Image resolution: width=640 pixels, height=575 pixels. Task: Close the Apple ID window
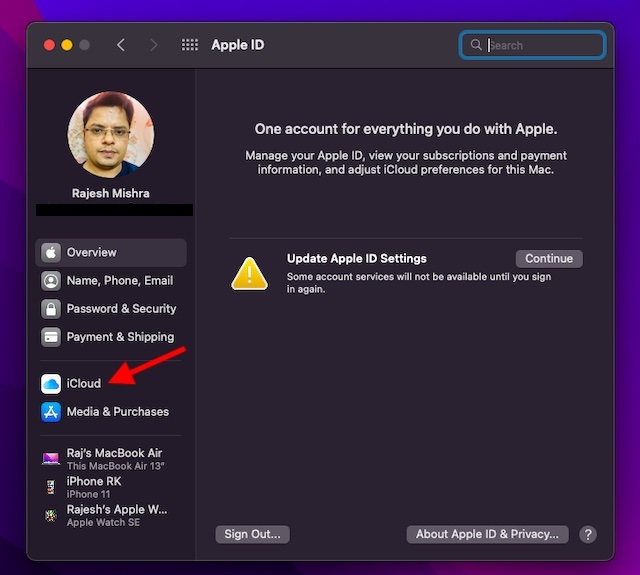pyautogui.click(x=49, y=45)
